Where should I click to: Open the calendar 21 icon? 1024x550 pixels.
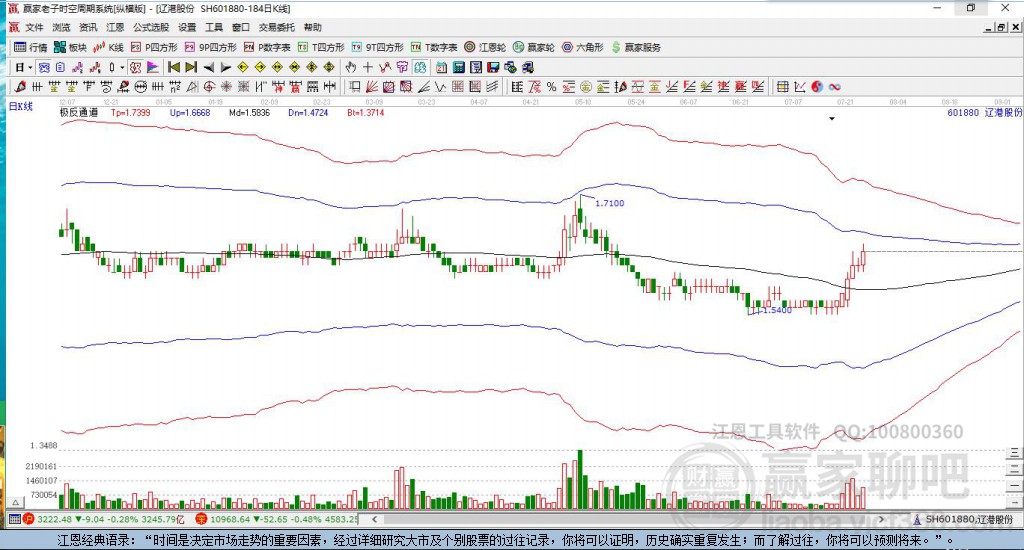(x=441, y=67)
